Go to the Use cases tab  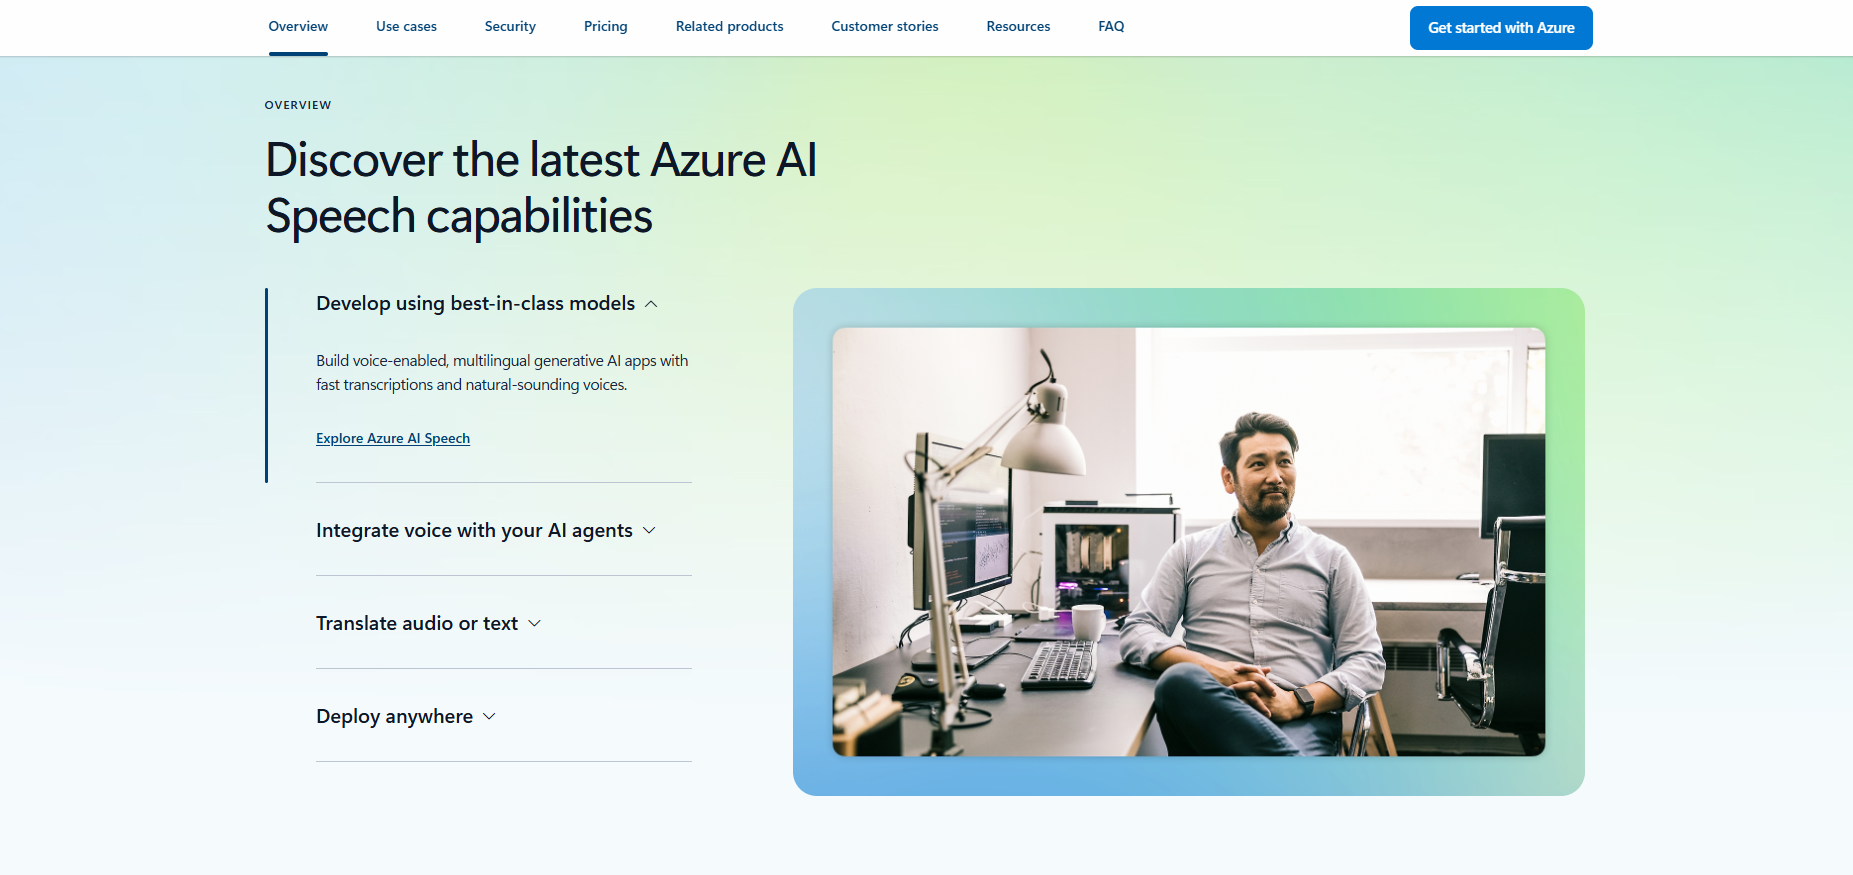406,27
